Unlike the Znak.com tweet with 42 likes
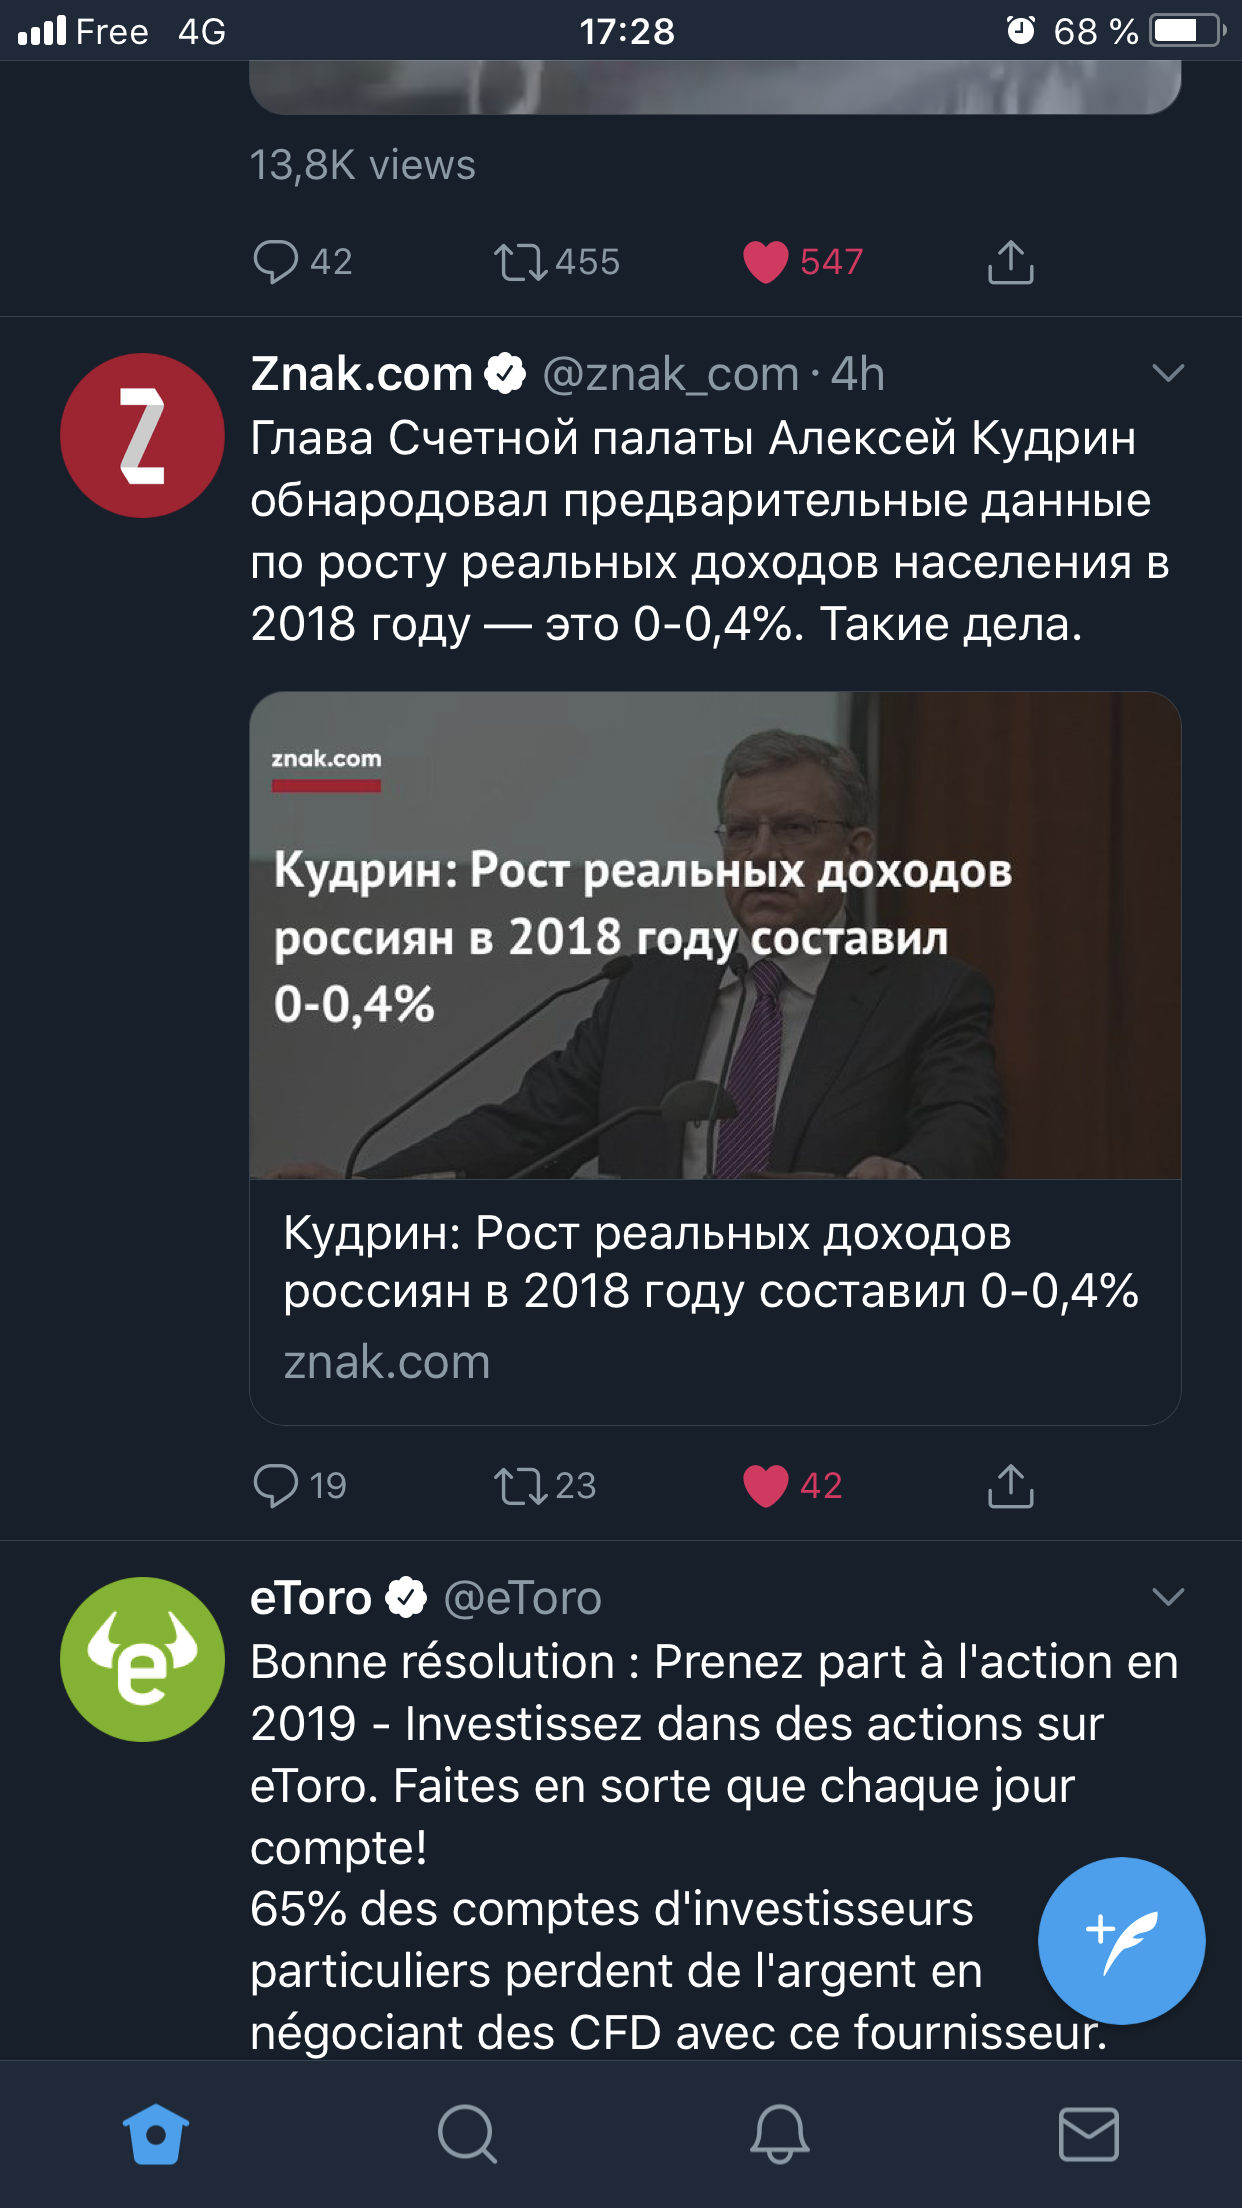 (766, 1485)
